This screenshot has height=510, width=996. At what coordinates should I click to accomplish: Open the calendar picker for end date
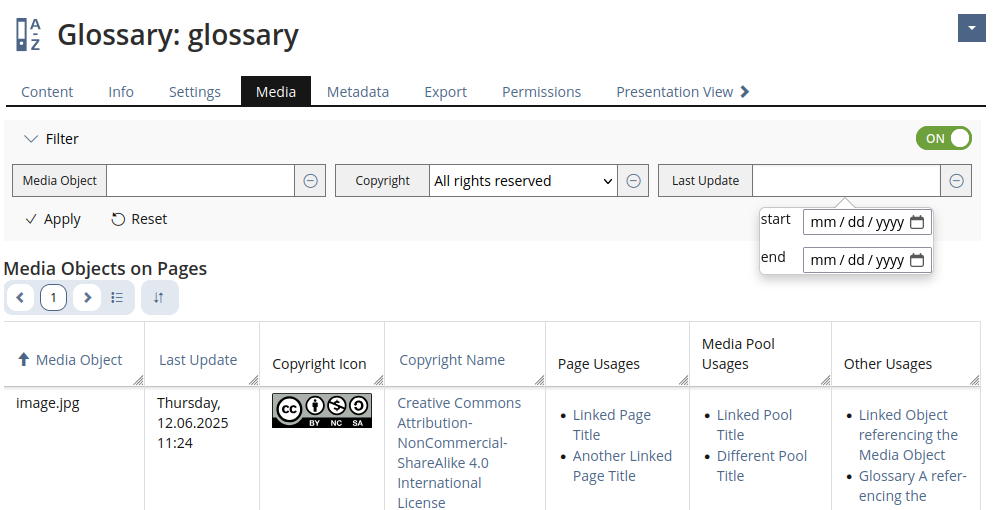[917, 260]
